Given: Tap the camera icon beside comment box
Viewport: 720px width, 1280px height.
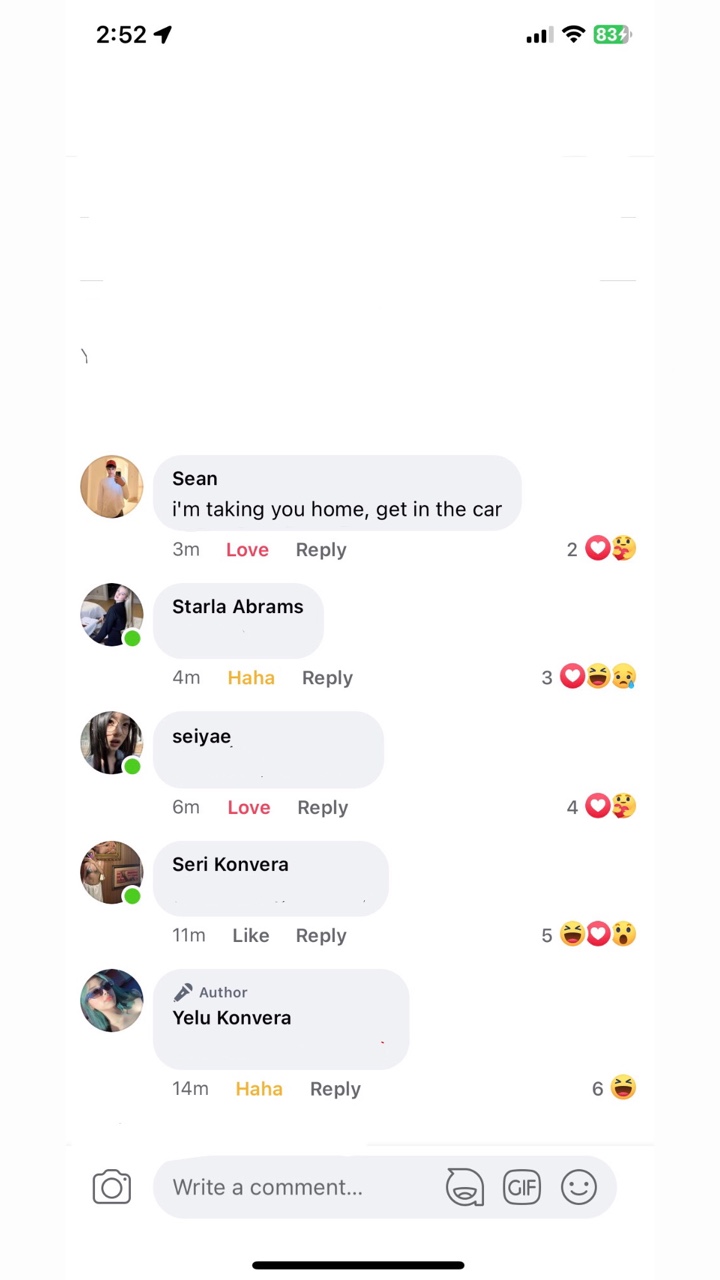Looking at the screenshot, I should point(112,1187).
